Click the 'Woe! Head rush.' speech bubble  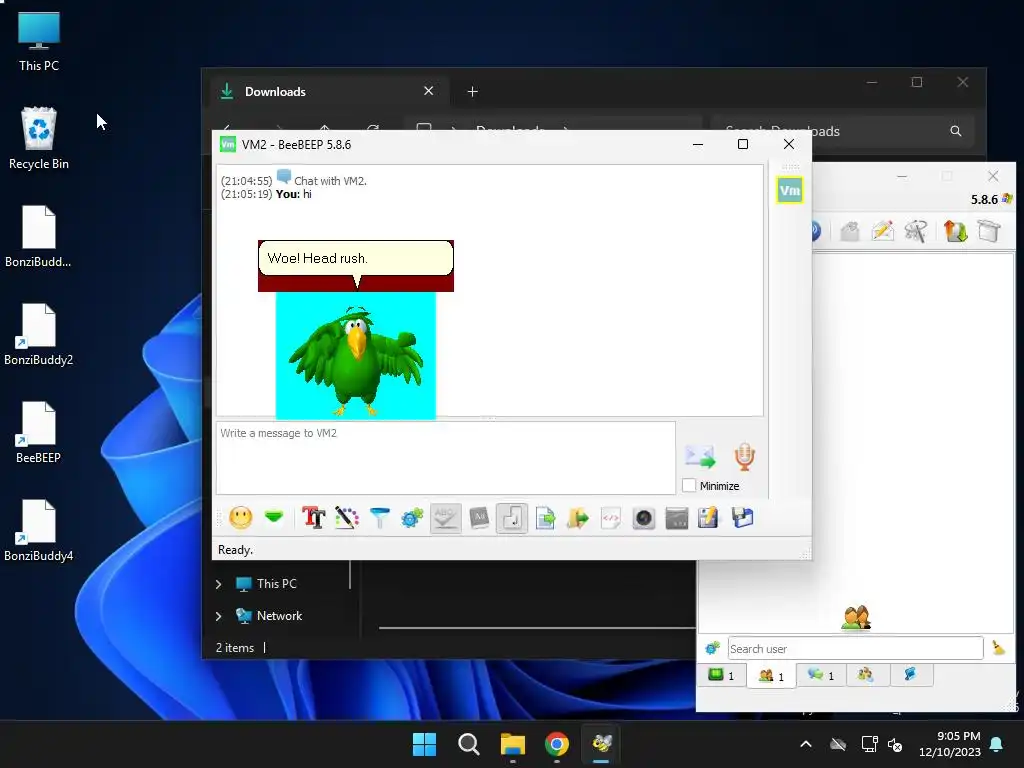click(x=356, y=259)
